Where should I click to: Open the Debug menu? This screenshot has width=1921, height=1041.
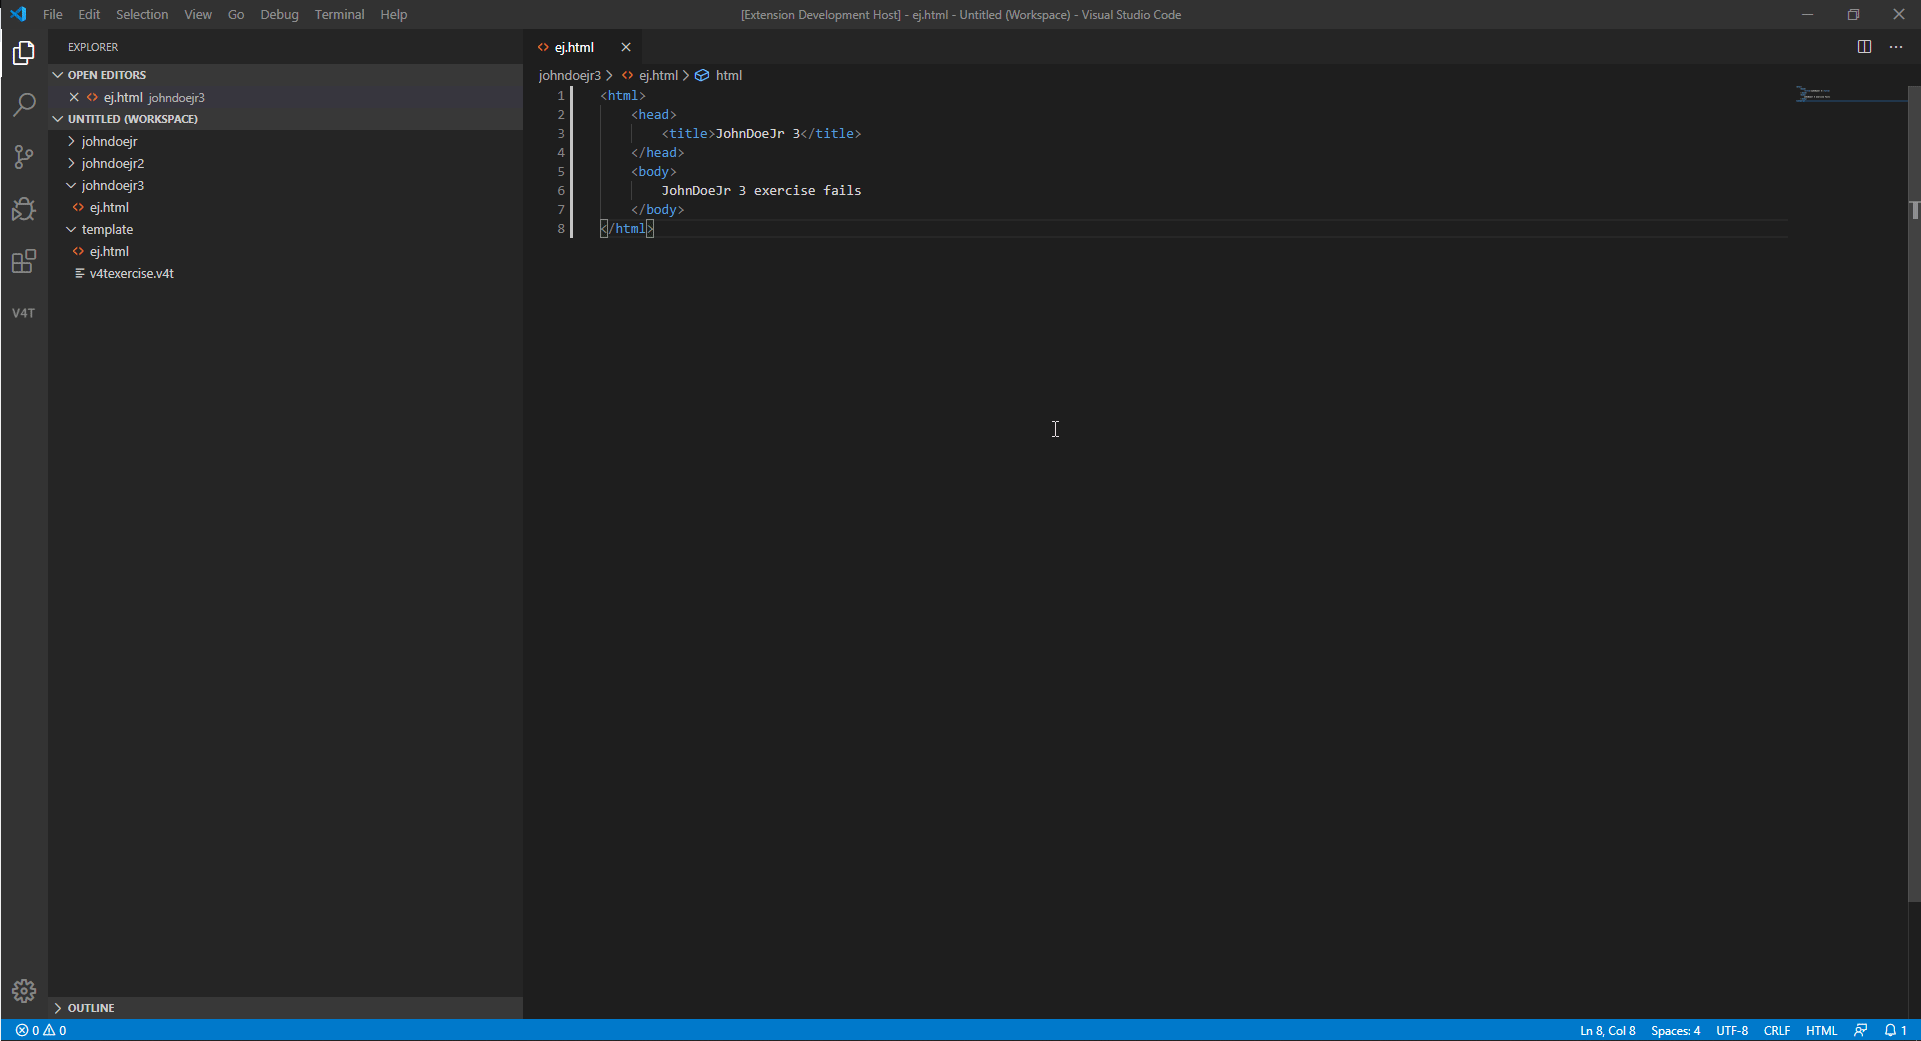278,14
